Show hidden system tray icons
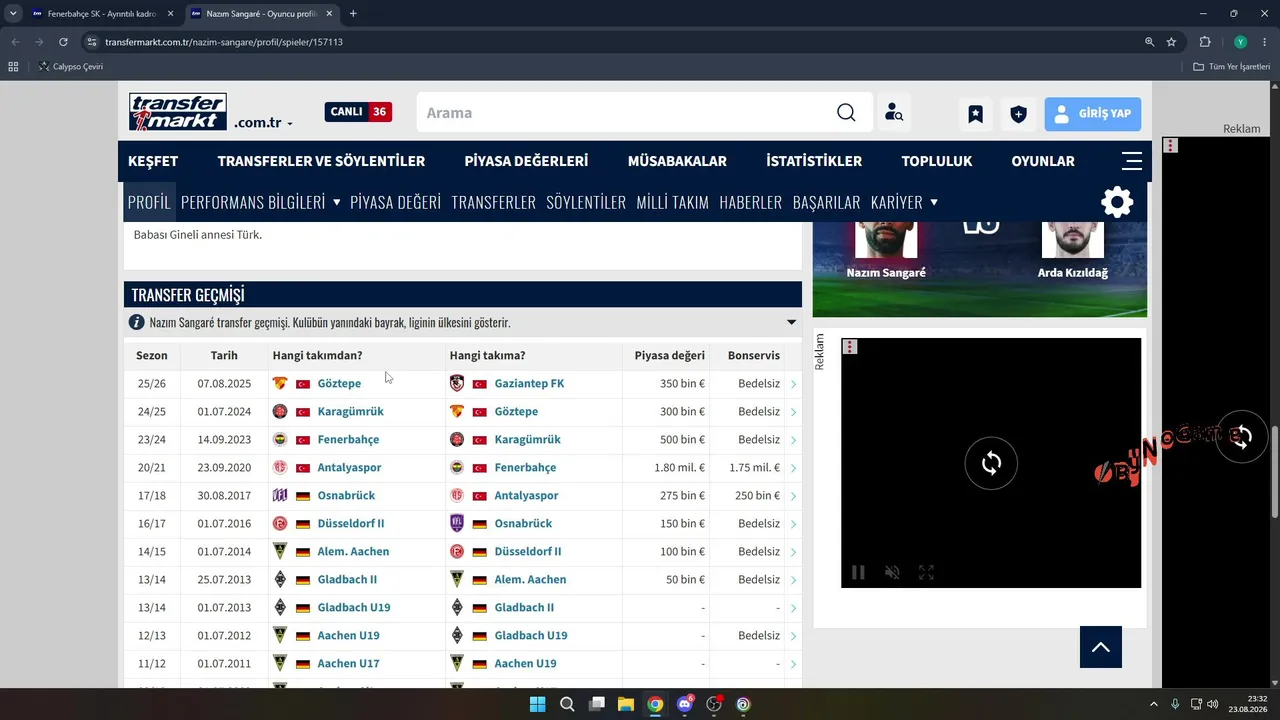 pyautogui.click(x=1153, y=704)
